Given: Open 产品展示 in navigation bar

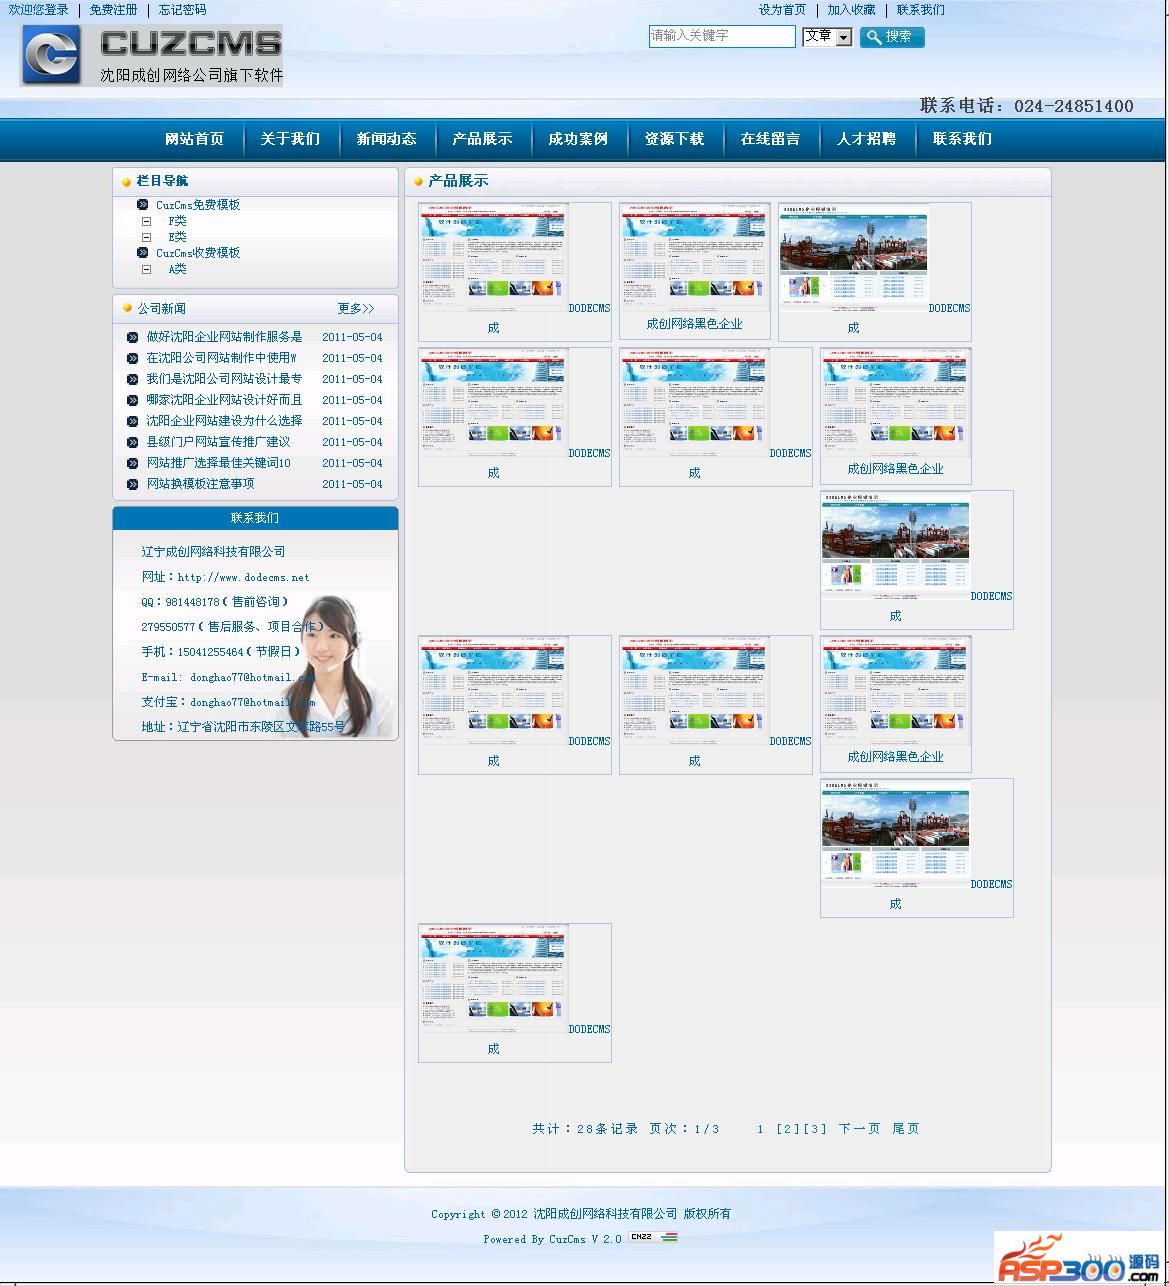Looking at the screenshot, I should click(x=483, y=139).
